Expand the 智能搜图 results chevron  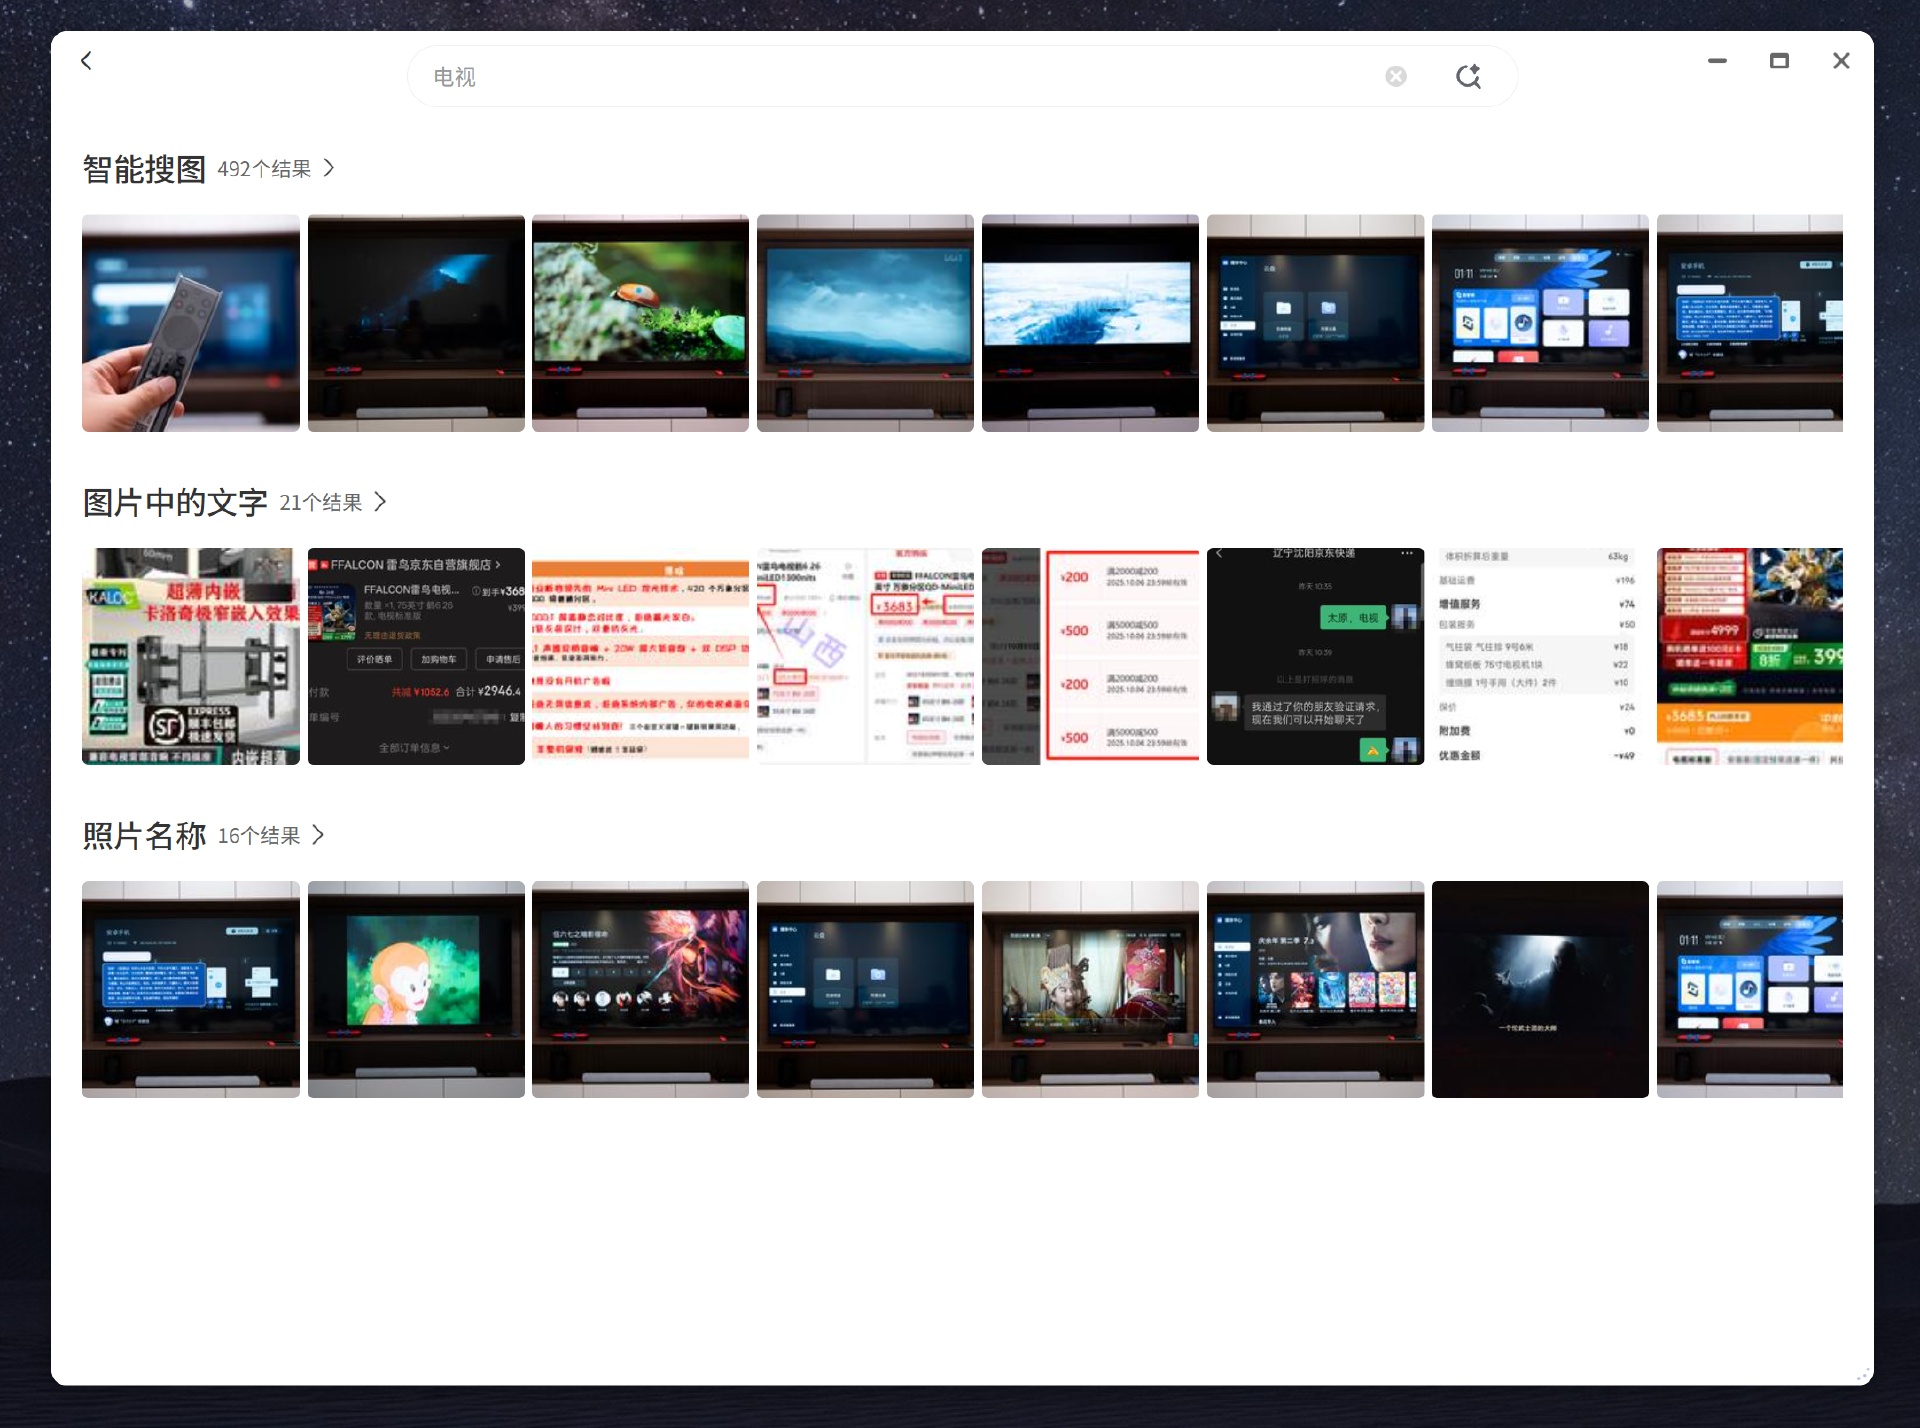coord(329,168)
